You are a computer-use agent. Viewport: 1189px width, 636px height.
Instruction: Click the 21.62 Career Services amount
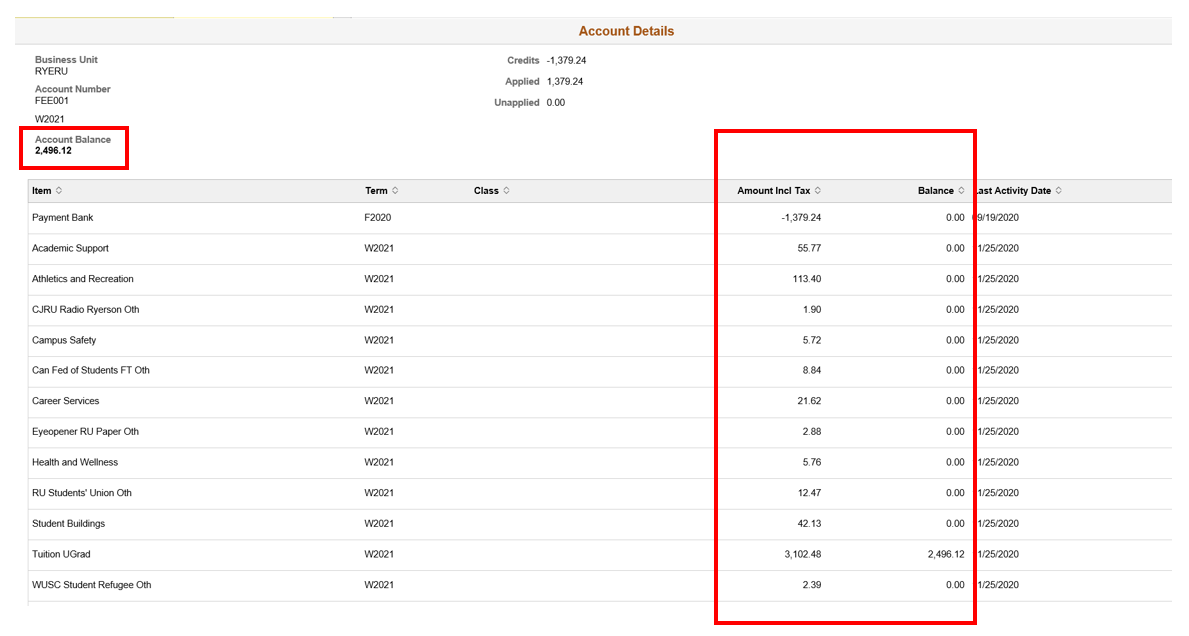(809, 401)
